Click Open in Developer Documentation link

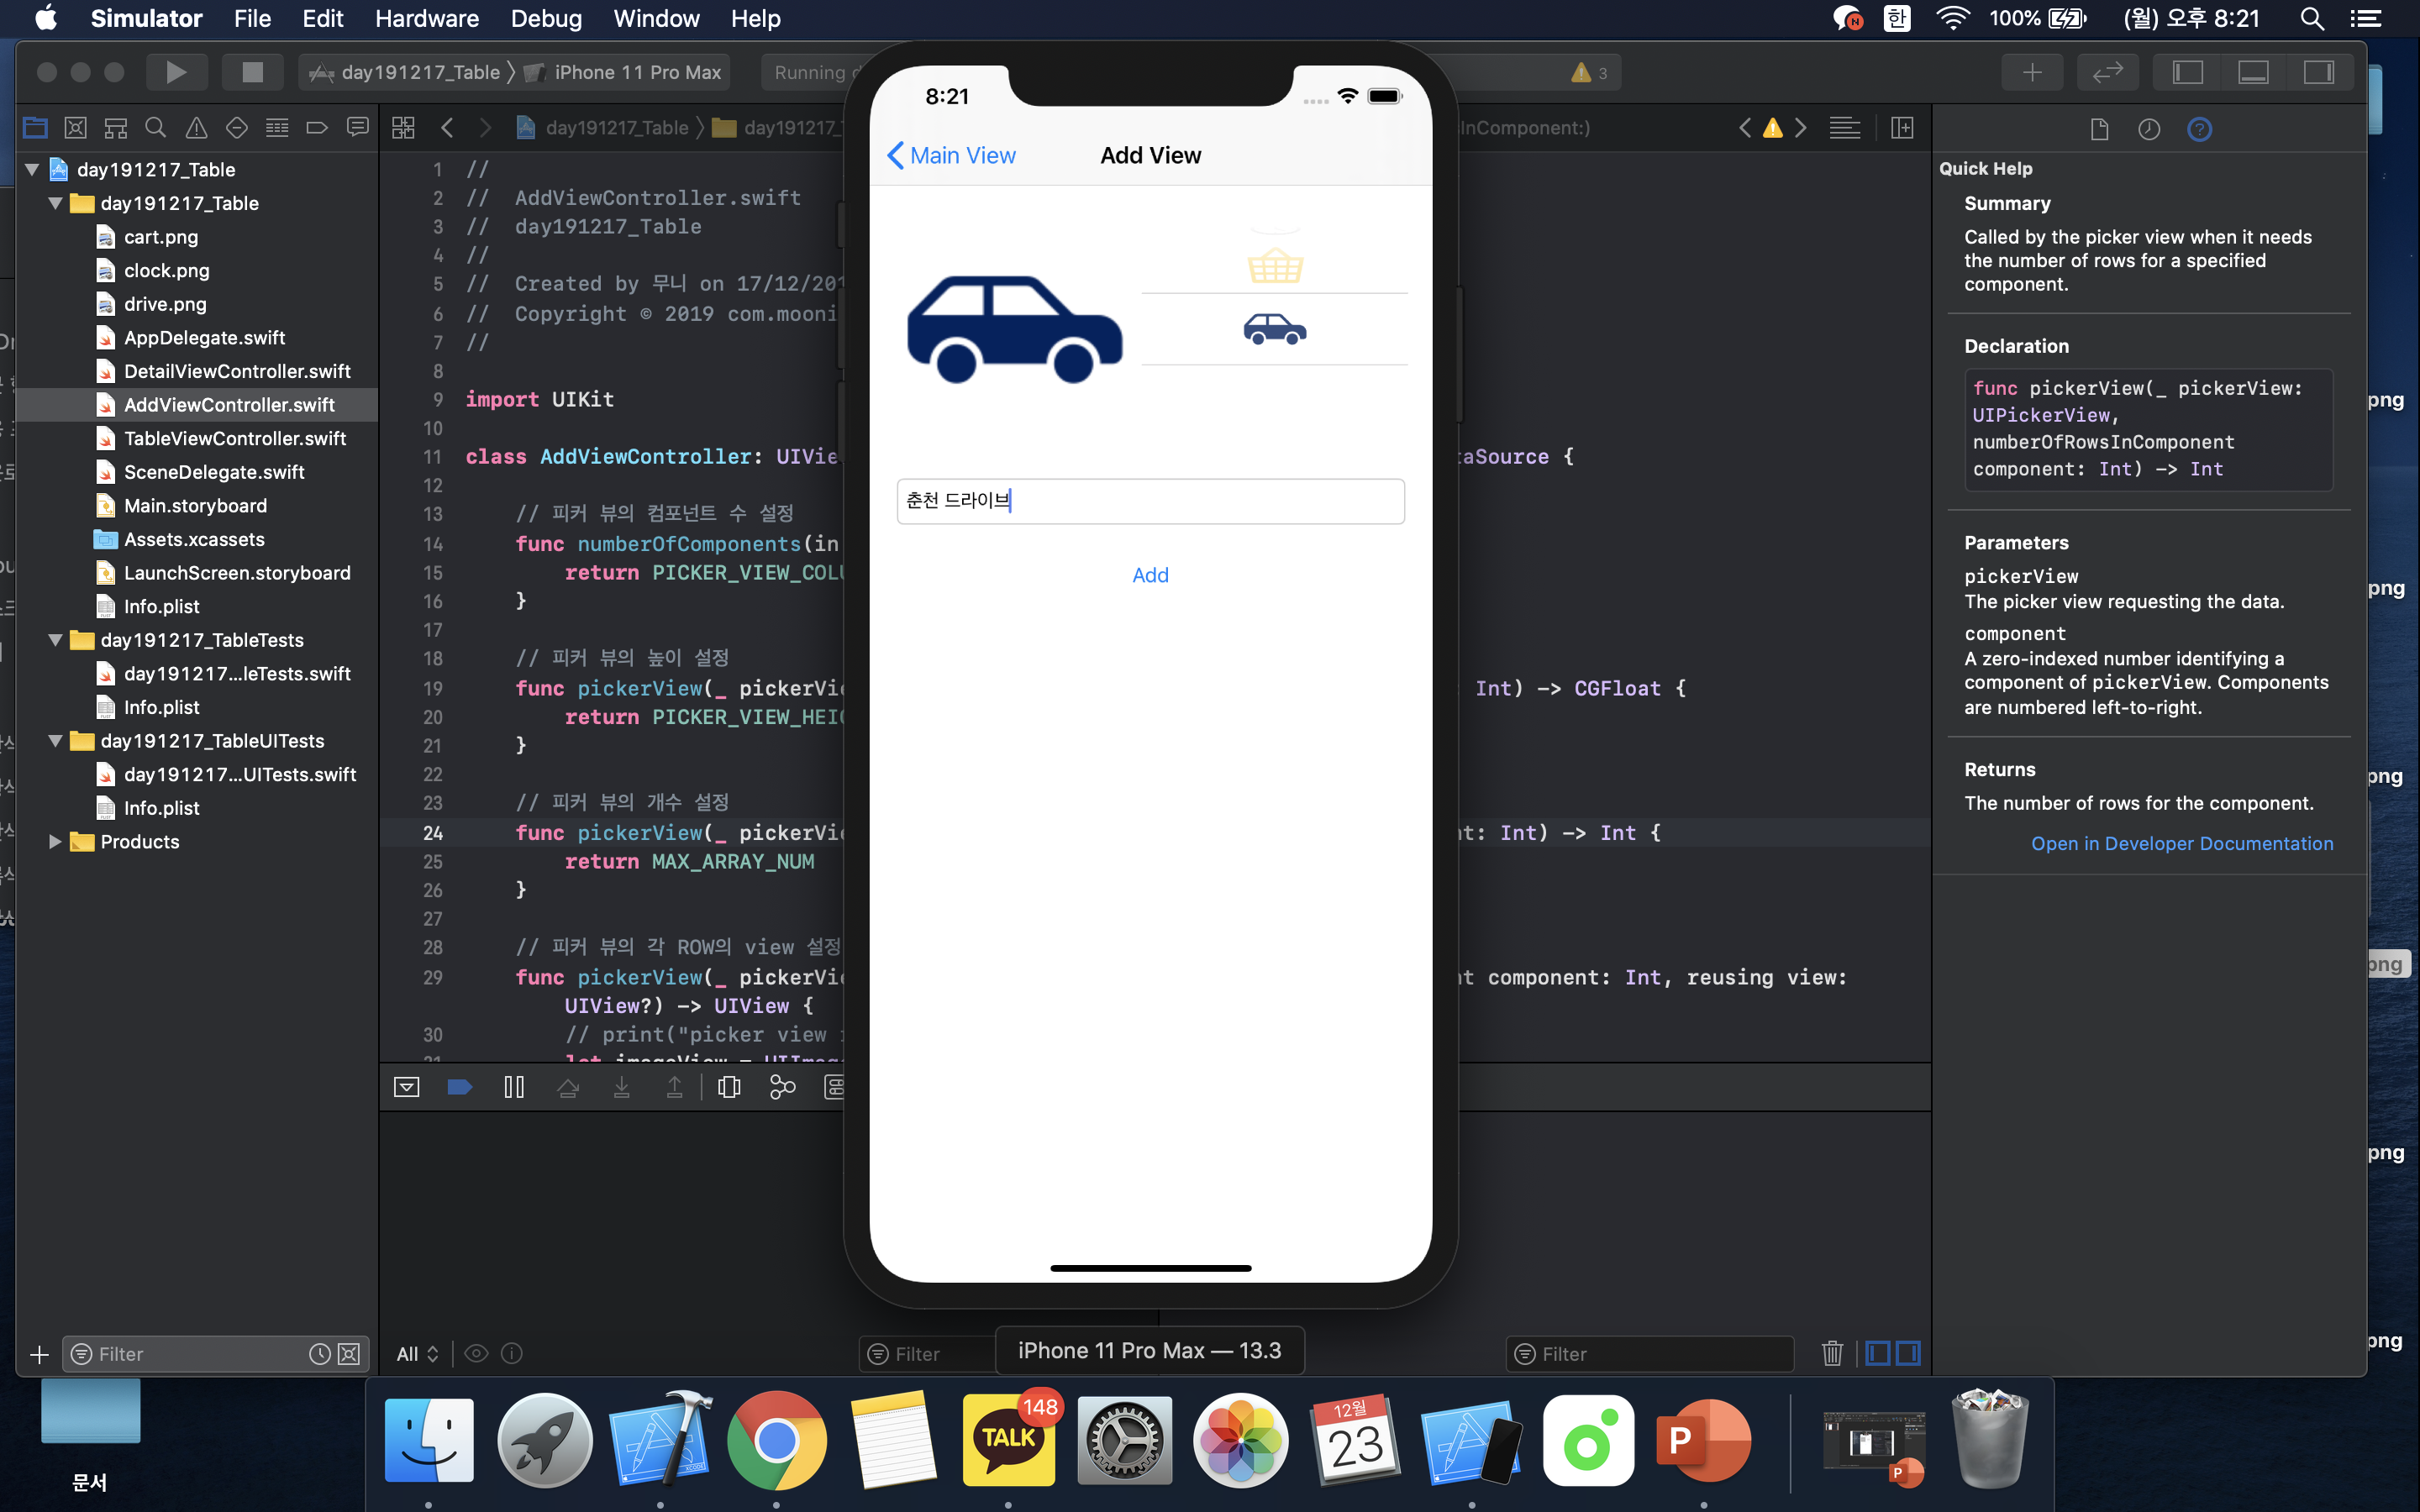tap(2182, 843)
